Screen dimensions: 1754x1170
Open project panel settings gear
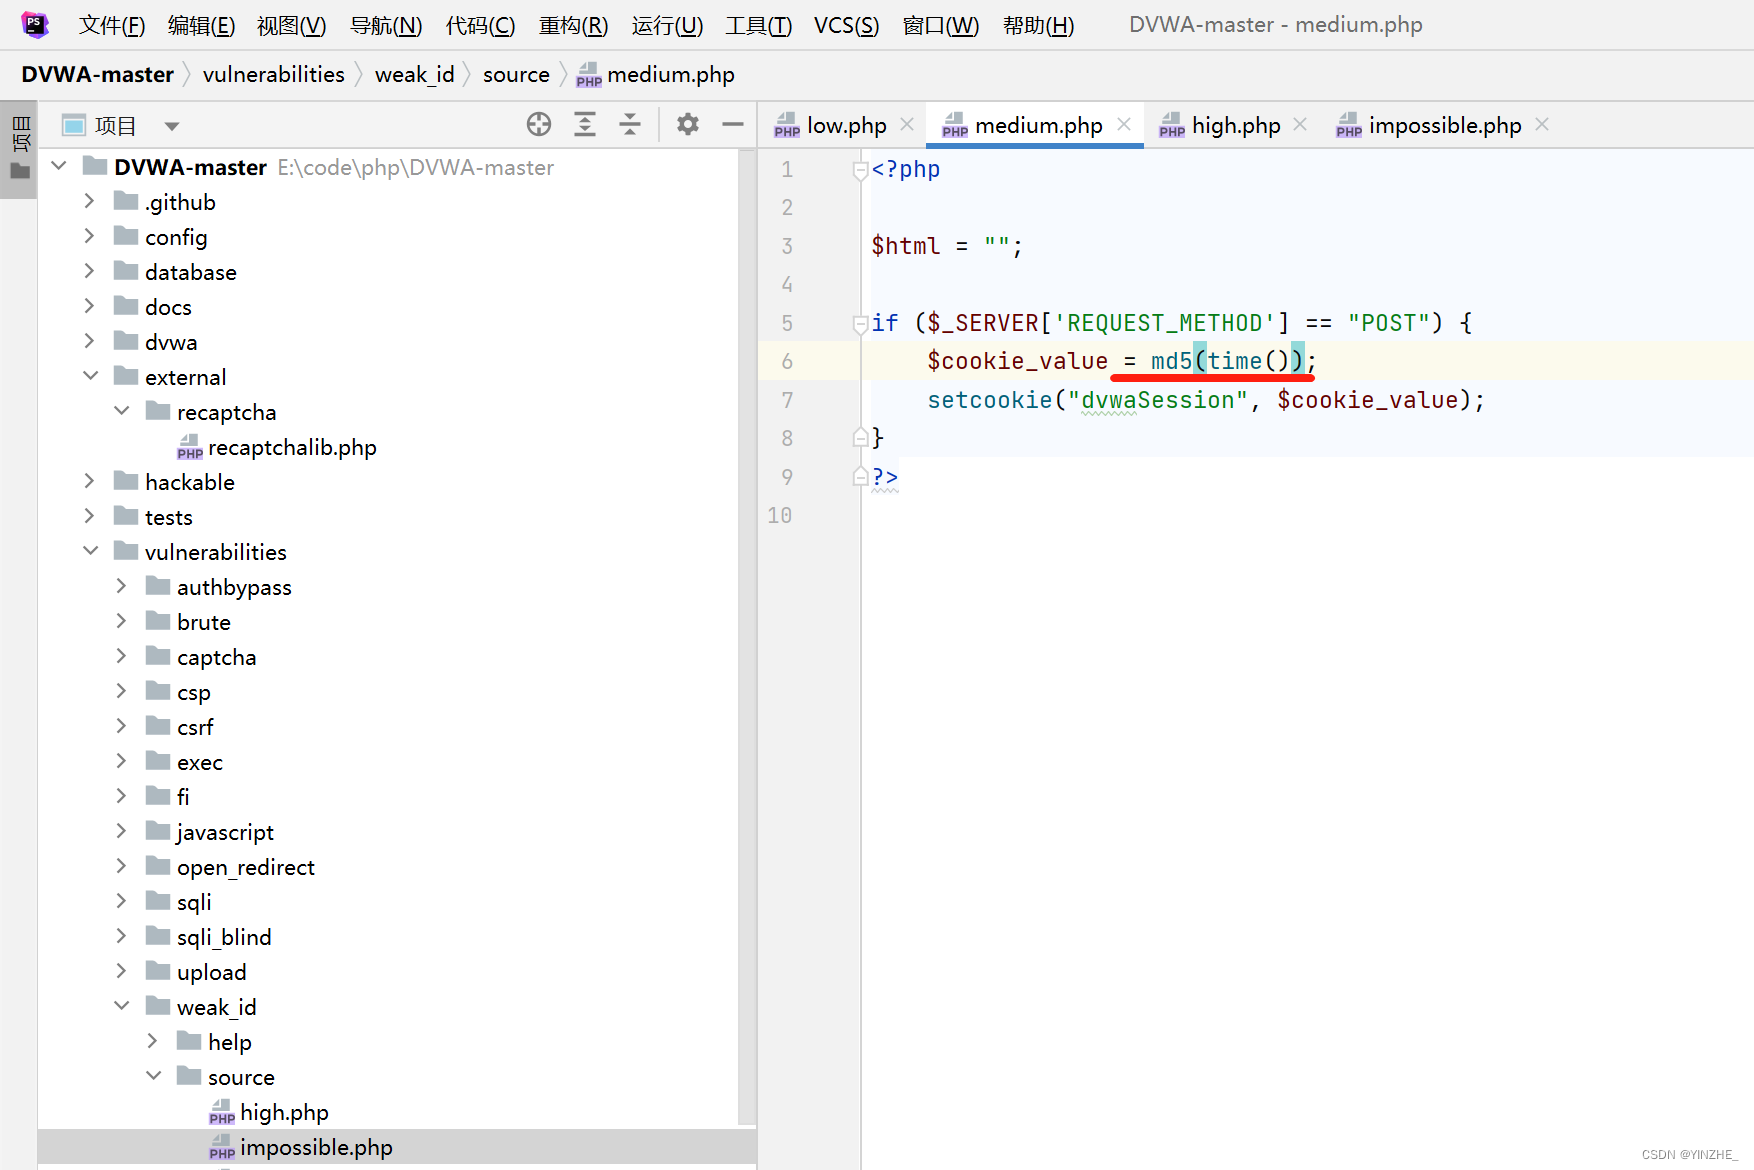688,124
